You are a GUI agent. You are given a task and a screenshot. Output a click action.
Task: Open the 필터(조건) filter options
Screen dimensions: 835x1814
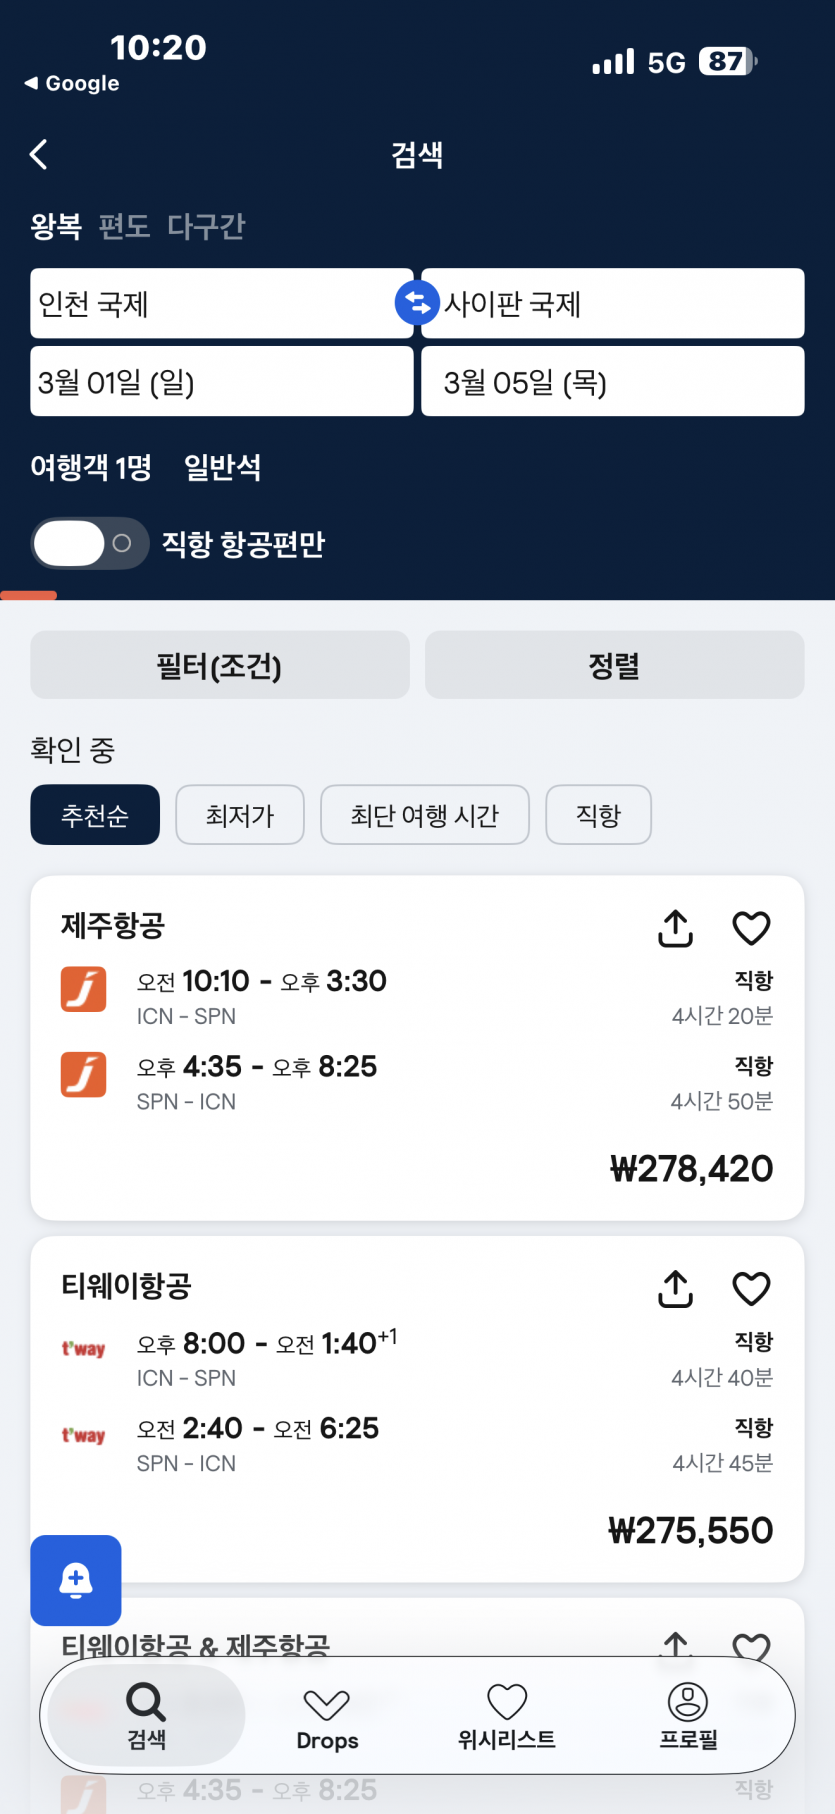pyautogui.click(x=220, y=665)
